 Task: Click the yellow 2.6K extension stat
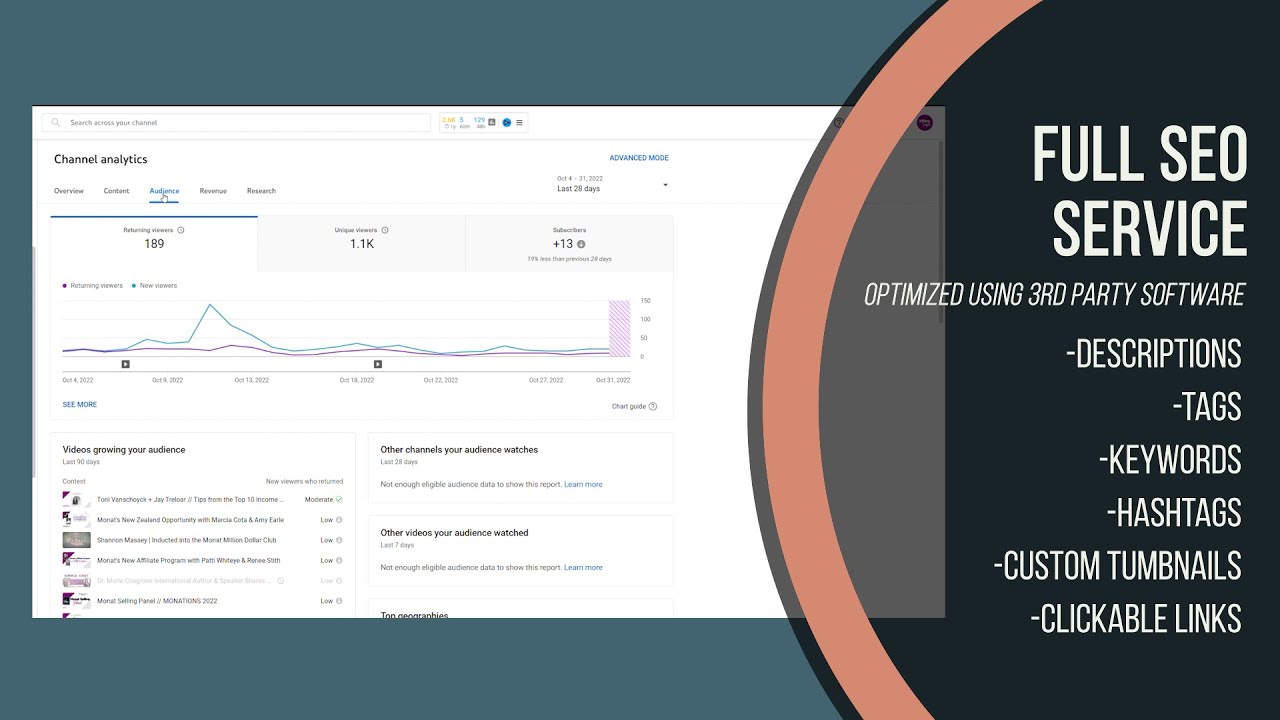448,120
